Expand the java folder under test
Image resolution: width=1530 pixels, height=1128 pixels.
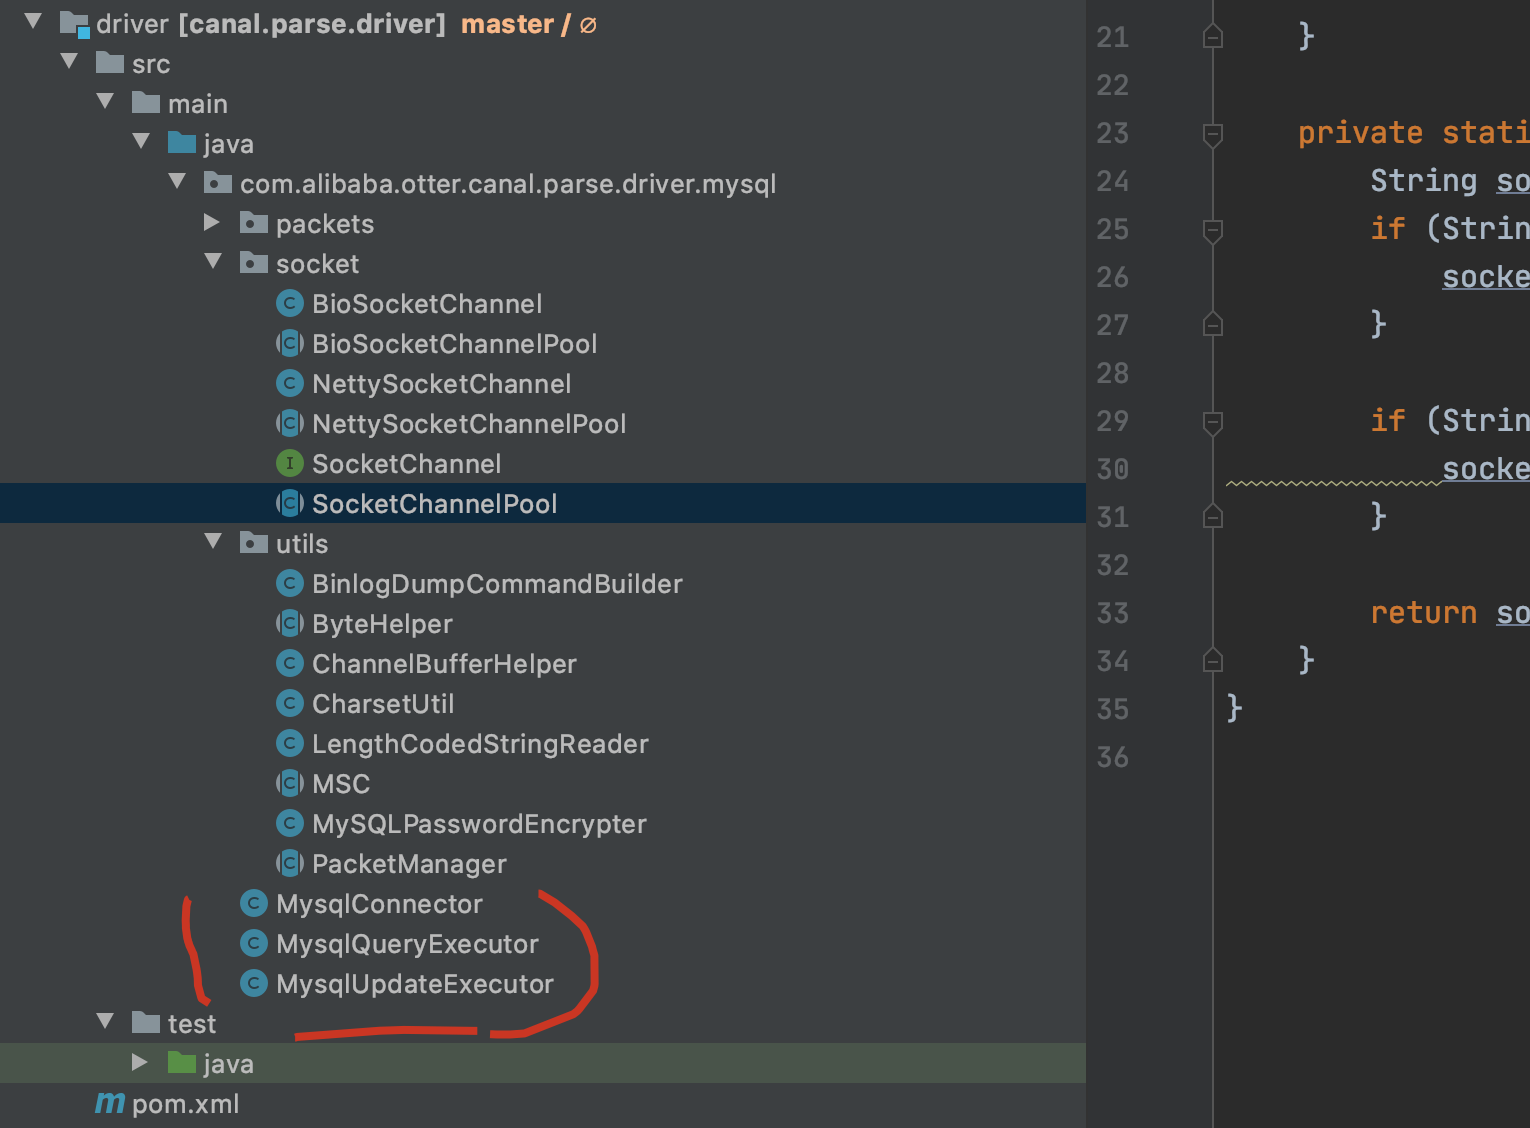(x=139, y=1062)
